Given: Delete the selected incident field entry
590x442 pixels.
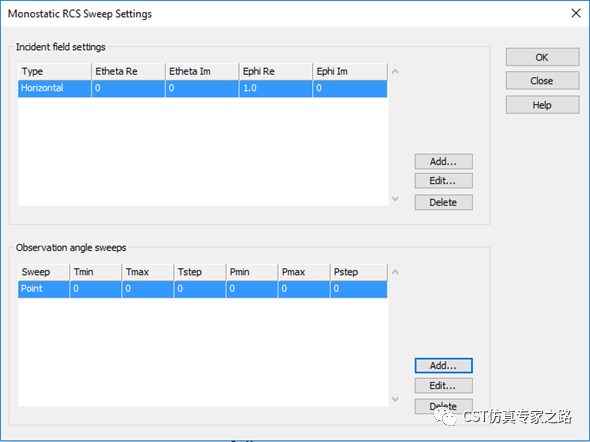Looking at the screenshot, I should [444, 202].
